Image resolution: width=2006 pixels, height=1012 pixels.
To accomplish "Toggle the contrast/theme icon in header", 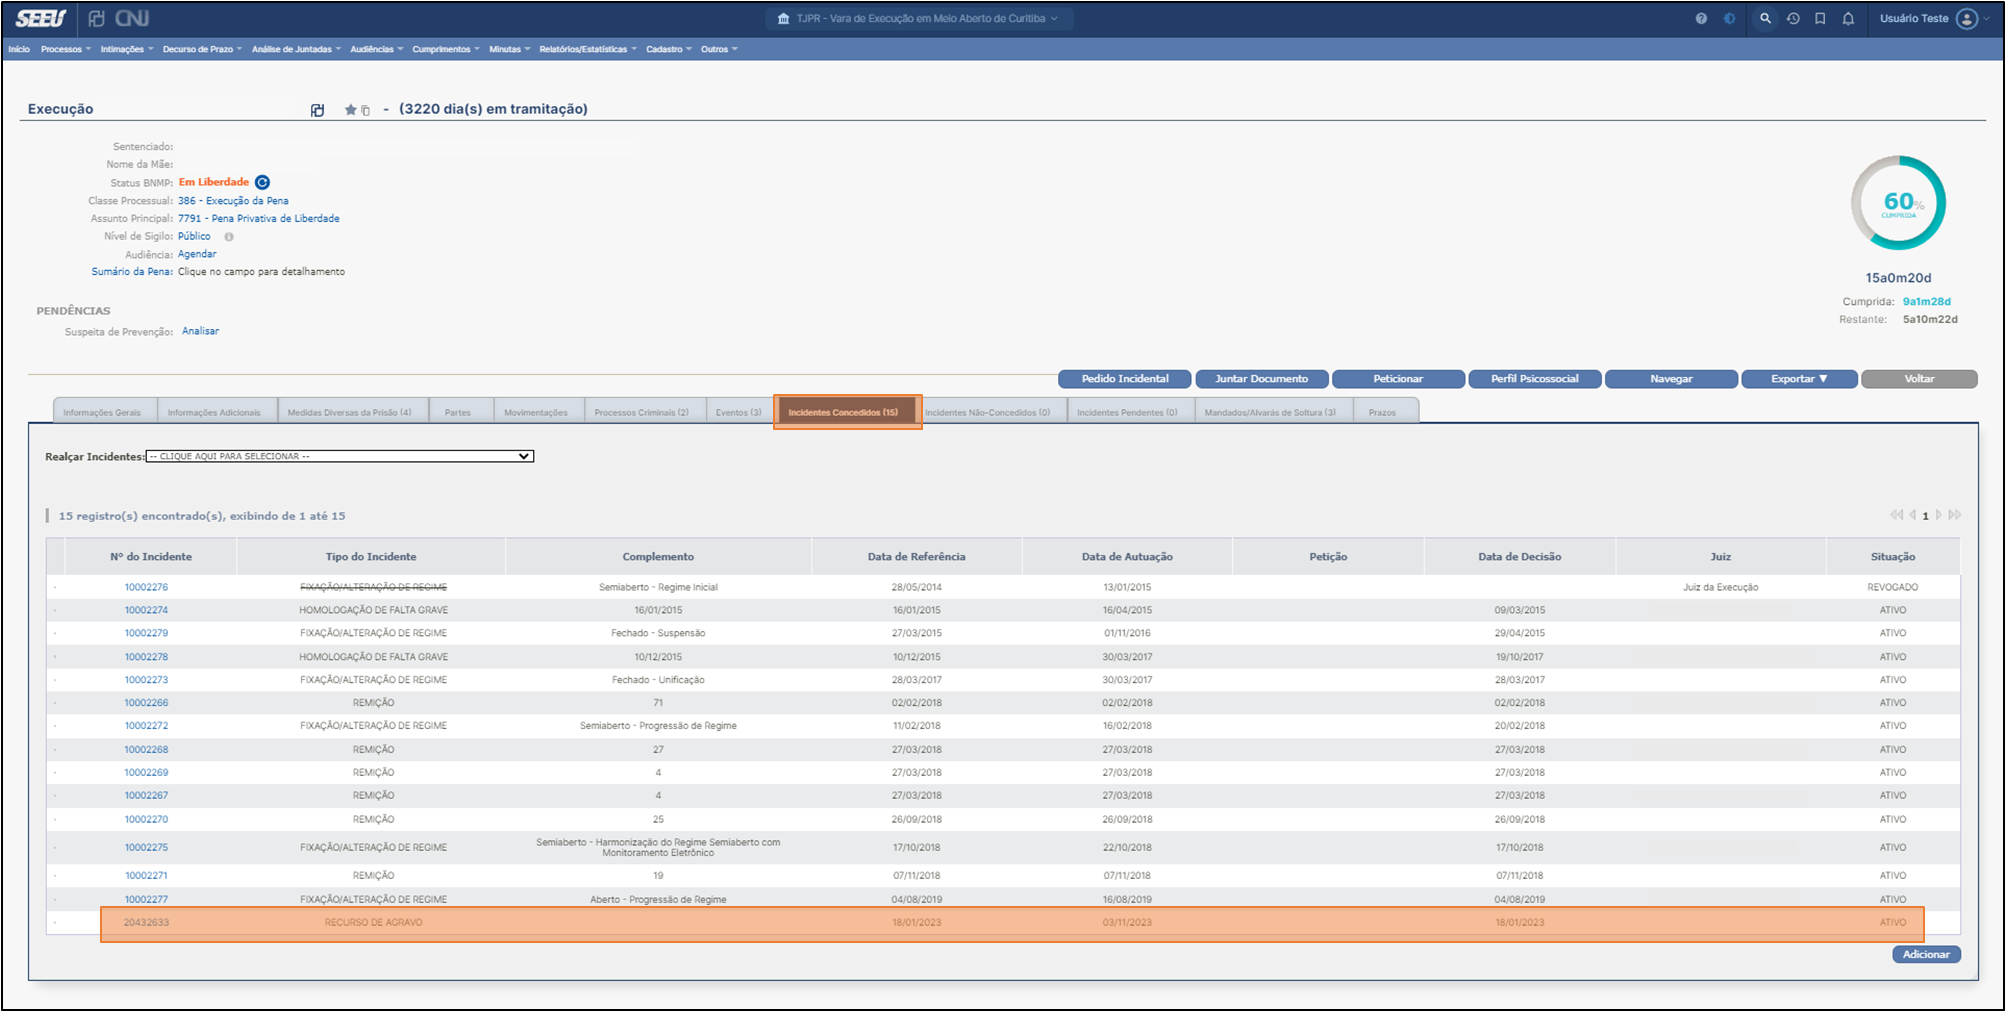I will pyautogui.click(x=1729, y=18).
